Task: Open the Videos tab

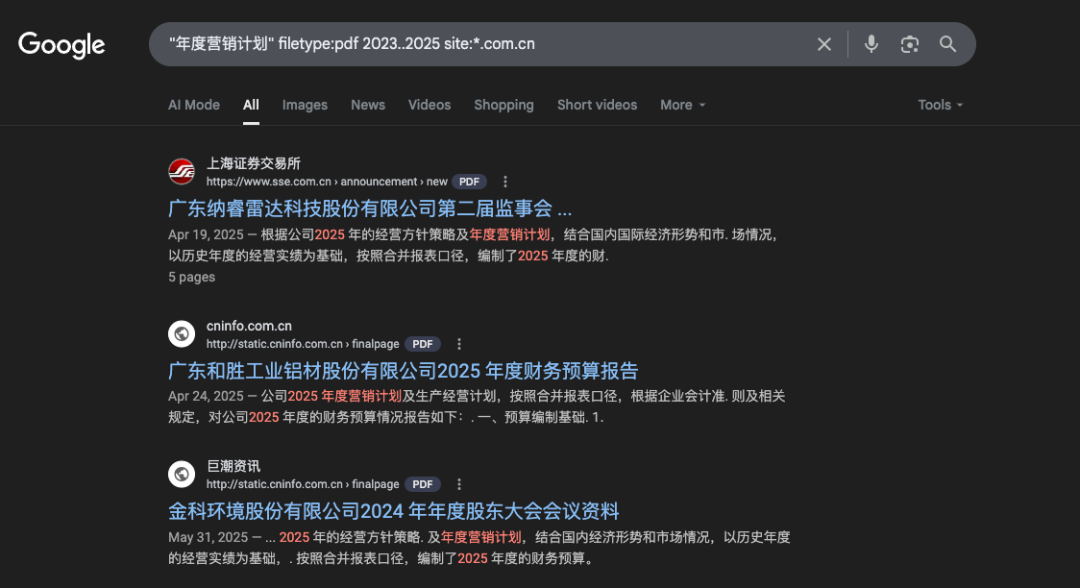Action: click(429, 105)
